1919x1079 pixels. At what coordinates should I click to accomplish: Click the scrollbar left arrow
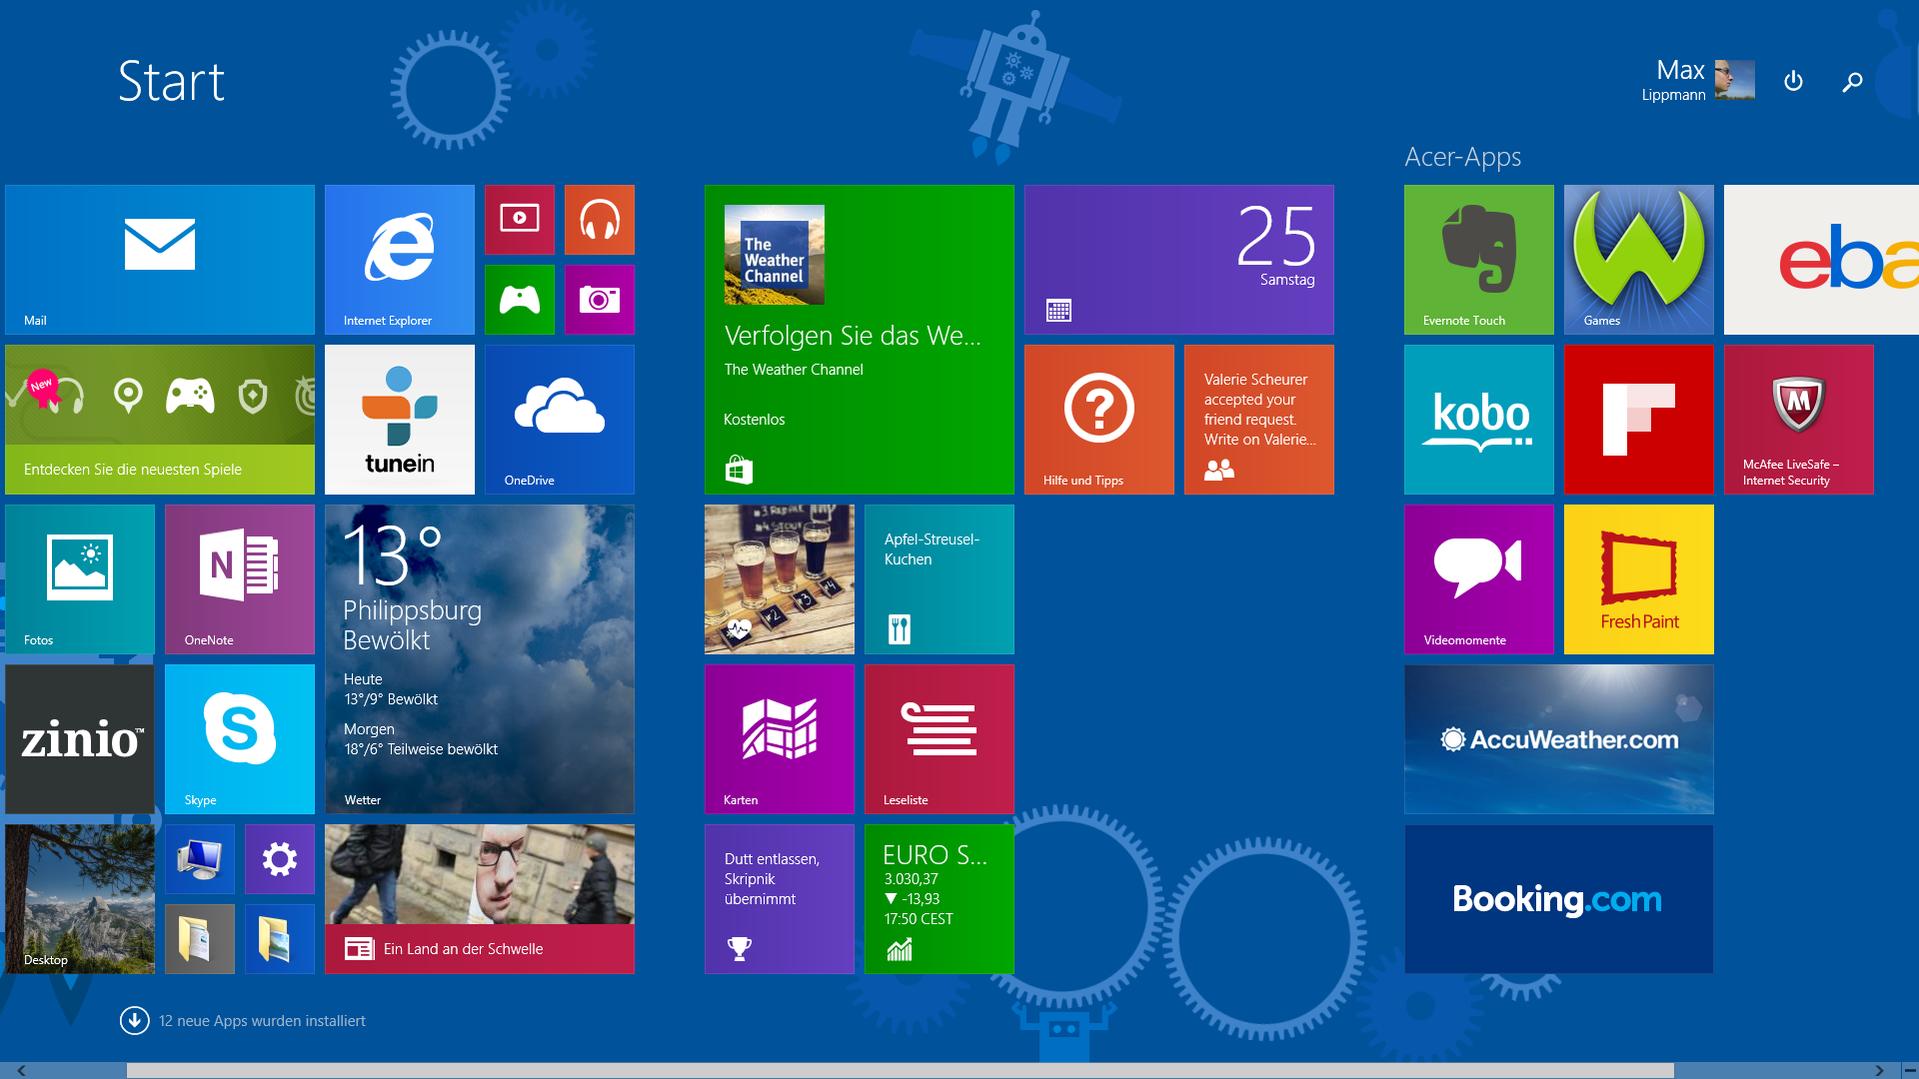[x=21, y=1071]
